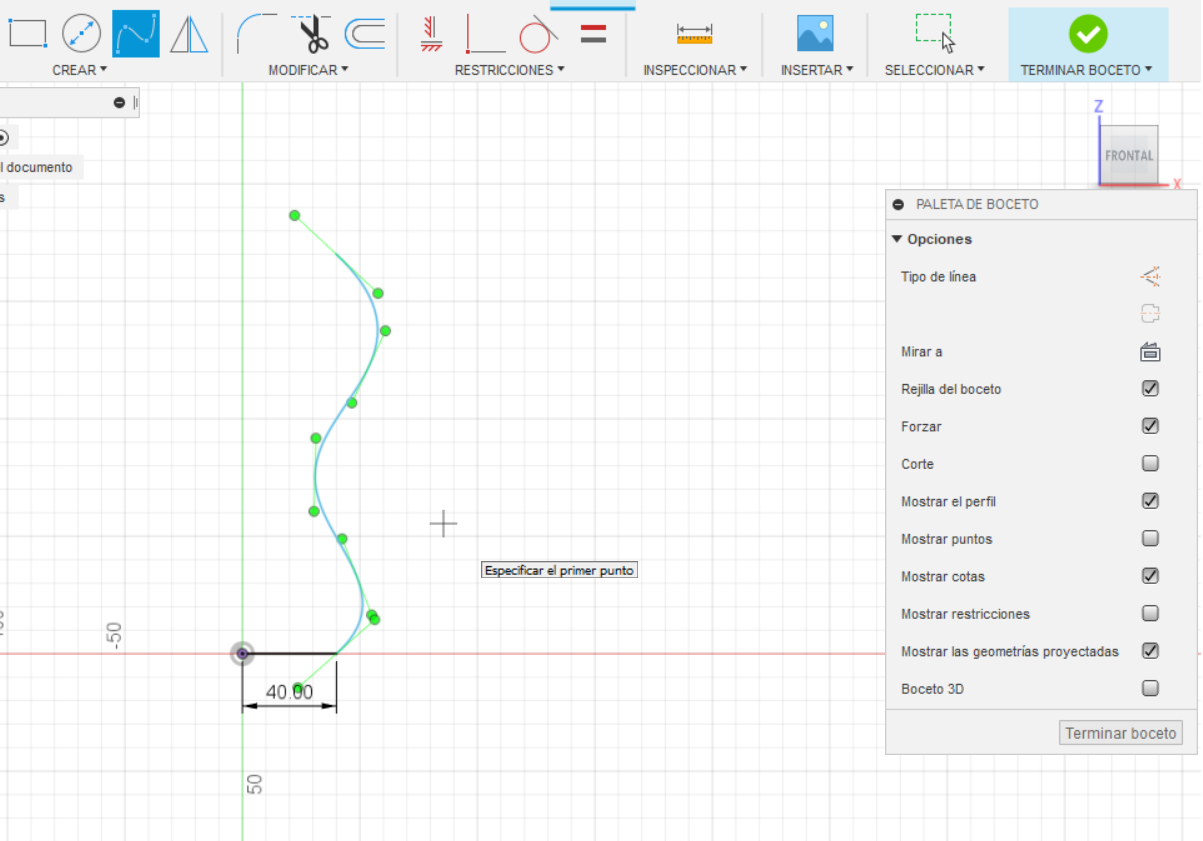Click the Measure ruler icon

tap(694, 34)
